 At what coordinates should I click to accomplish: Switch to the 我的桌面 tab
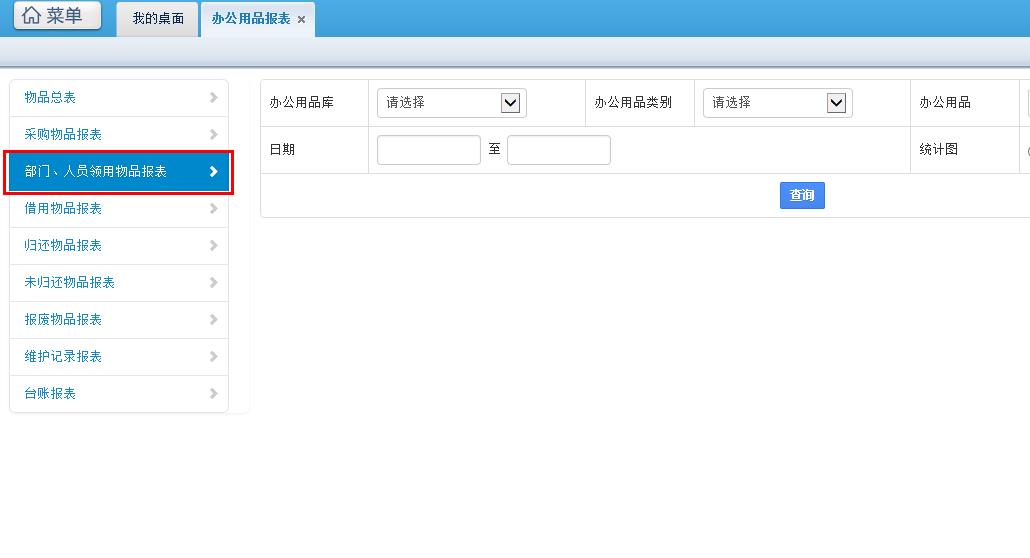[x=158, y=19]
